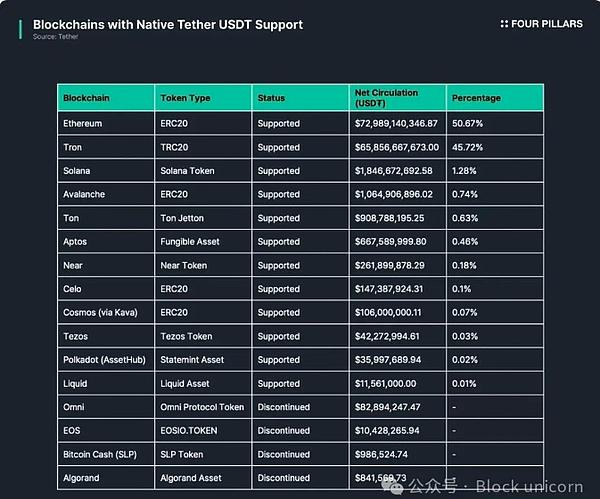Click the Net Circulation (USDT) header
This screenshot has width=600, height=499.
[398, 98]
